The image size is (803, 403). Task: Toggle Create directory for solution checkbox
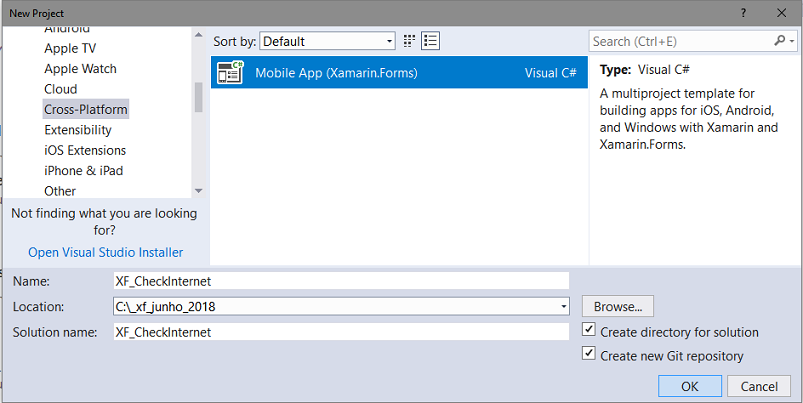pyautogui.click(x=588, y=330)
